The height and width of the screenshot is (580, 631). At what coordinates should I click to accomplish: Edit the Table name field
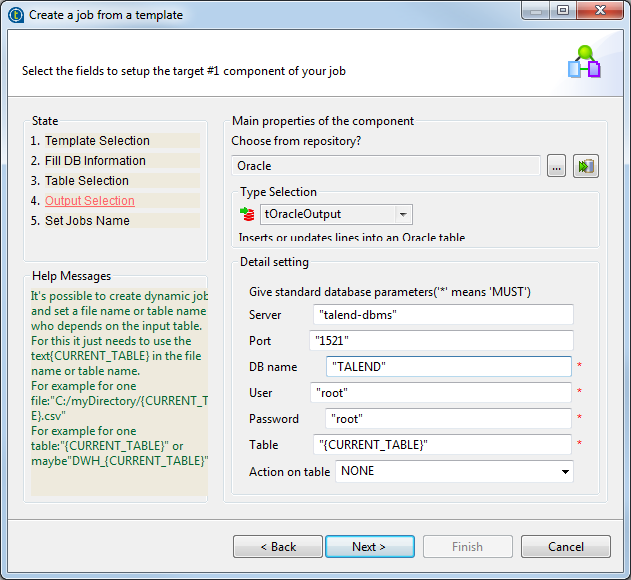tap(442, 444)
